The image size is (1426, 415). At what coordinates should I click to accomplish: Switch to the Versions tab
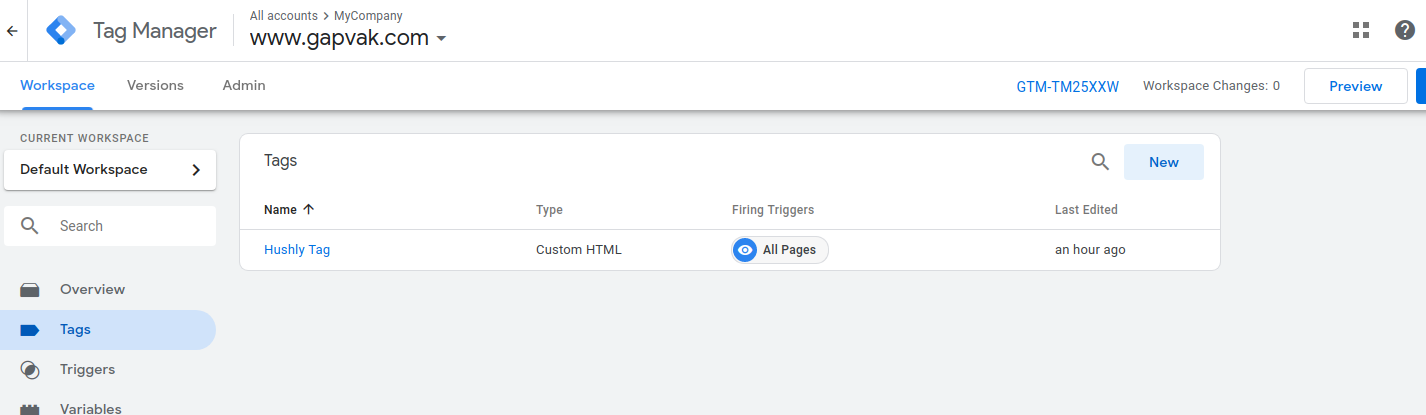(155, 86)
